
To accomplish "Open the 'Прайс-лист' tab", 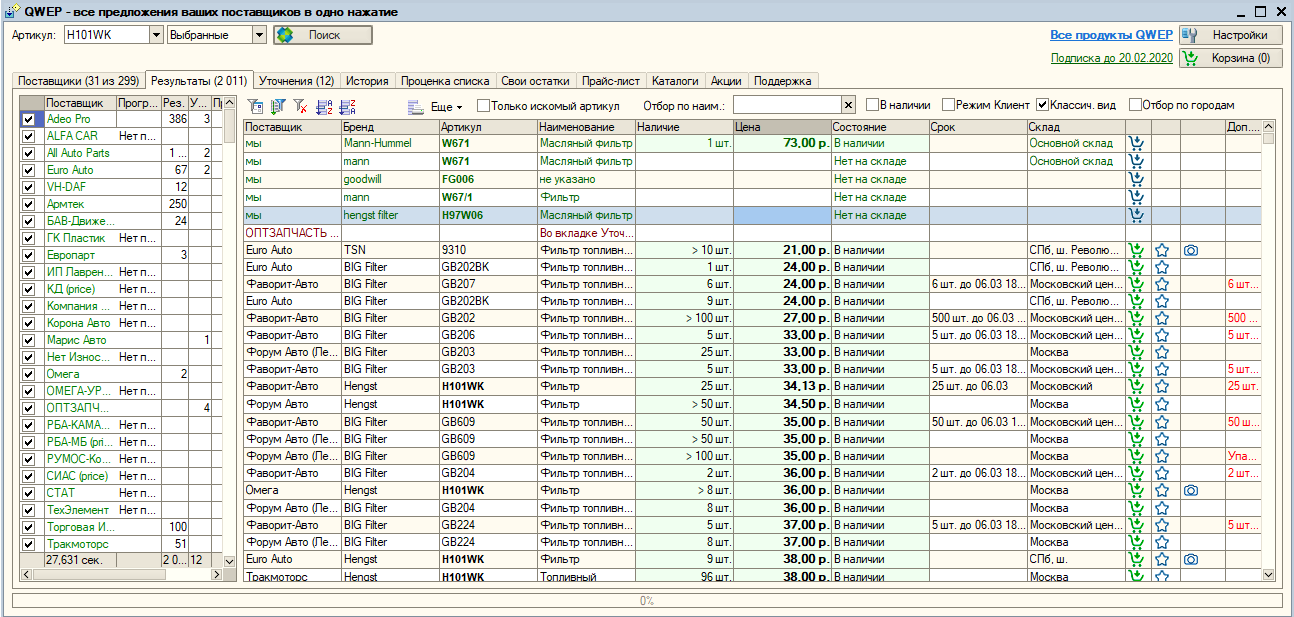I will pyautogui.click(x=610, y=81).
